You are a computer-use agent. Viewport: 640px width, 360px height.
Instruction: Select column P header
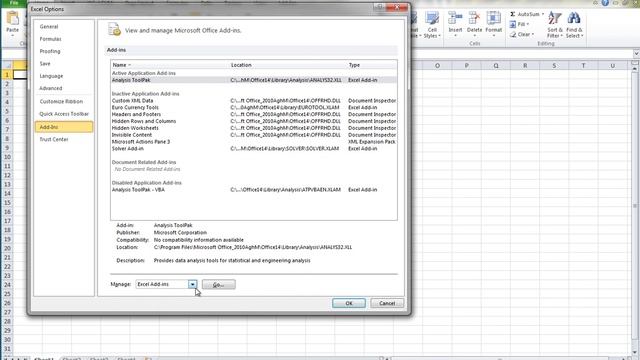pos(467,65)
